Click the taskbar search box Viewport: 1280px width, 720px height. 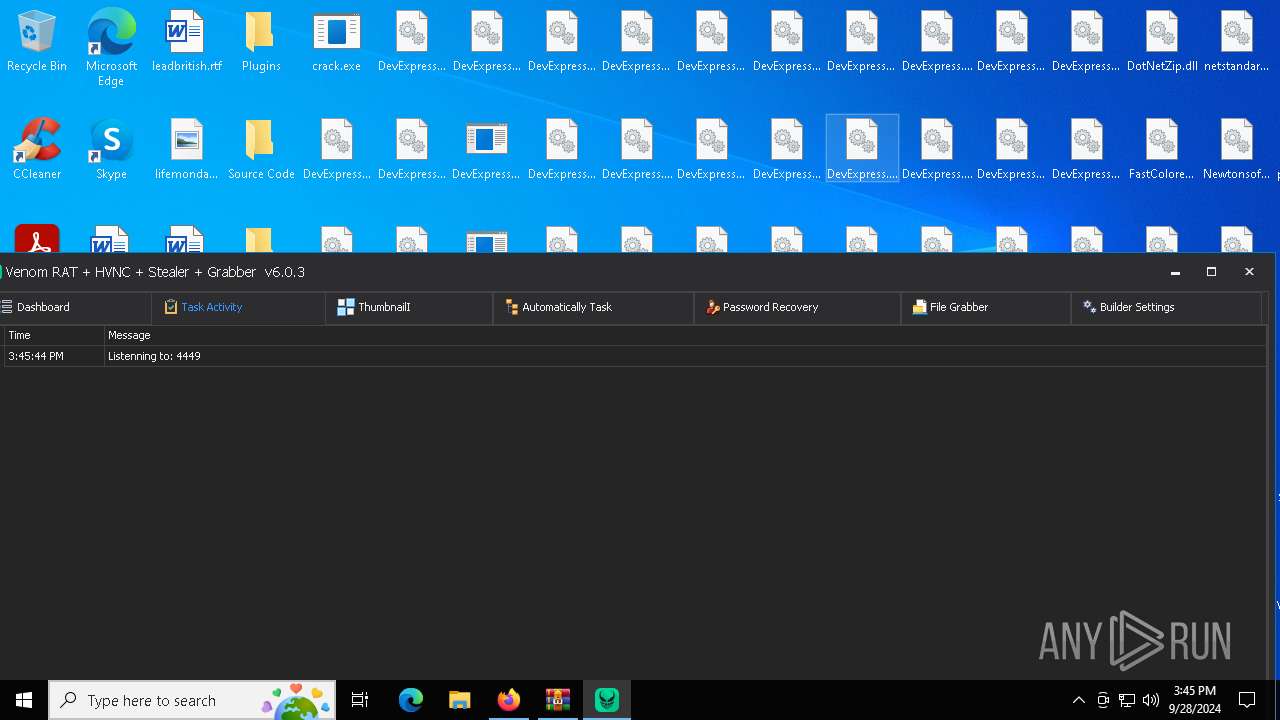pyautogui.click(x=192, y=700)
